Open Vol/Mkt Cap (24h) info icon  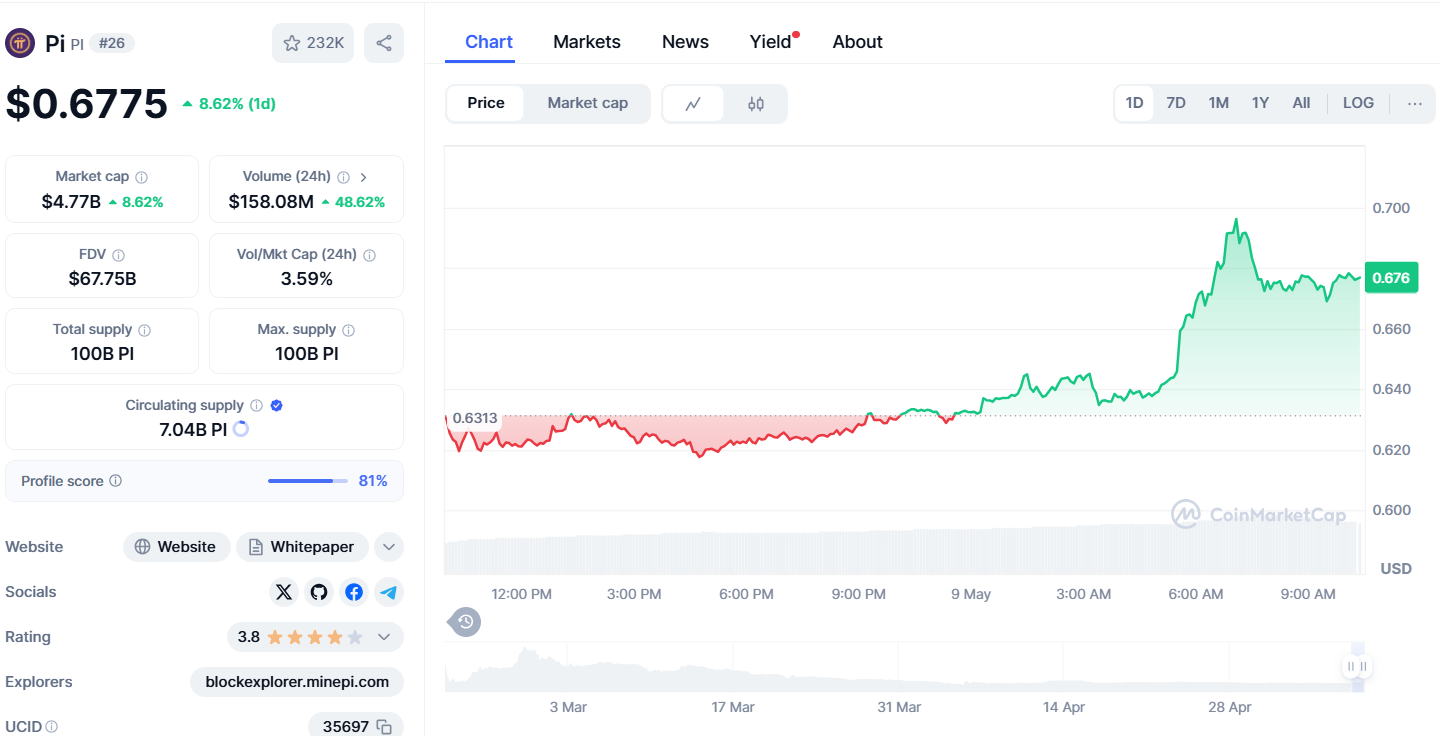pyautogui.click(x=369, y=255)
